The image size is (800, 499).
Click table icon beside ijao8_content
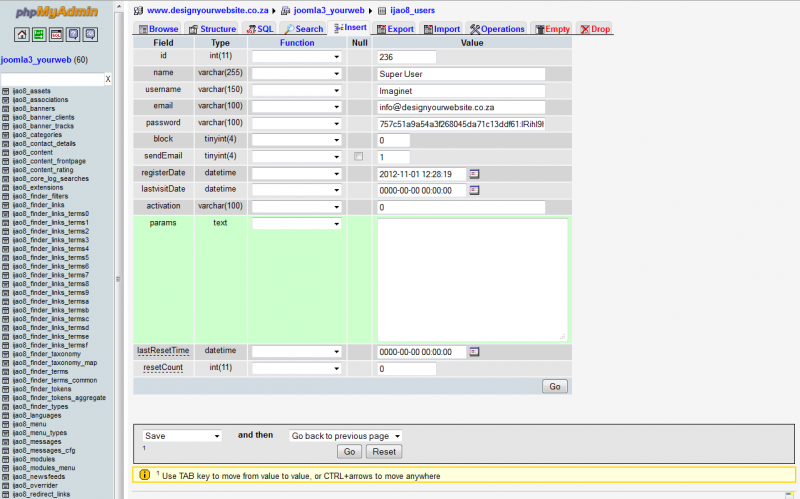(x=6, y=153)
